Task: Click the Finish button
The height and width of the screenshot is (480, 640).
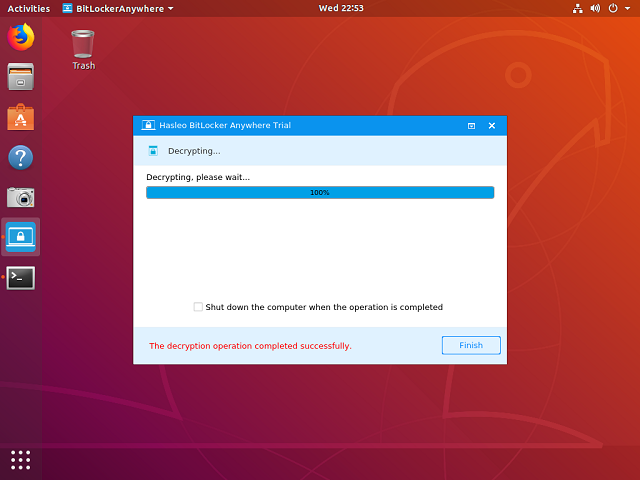Action: point(471,345)
